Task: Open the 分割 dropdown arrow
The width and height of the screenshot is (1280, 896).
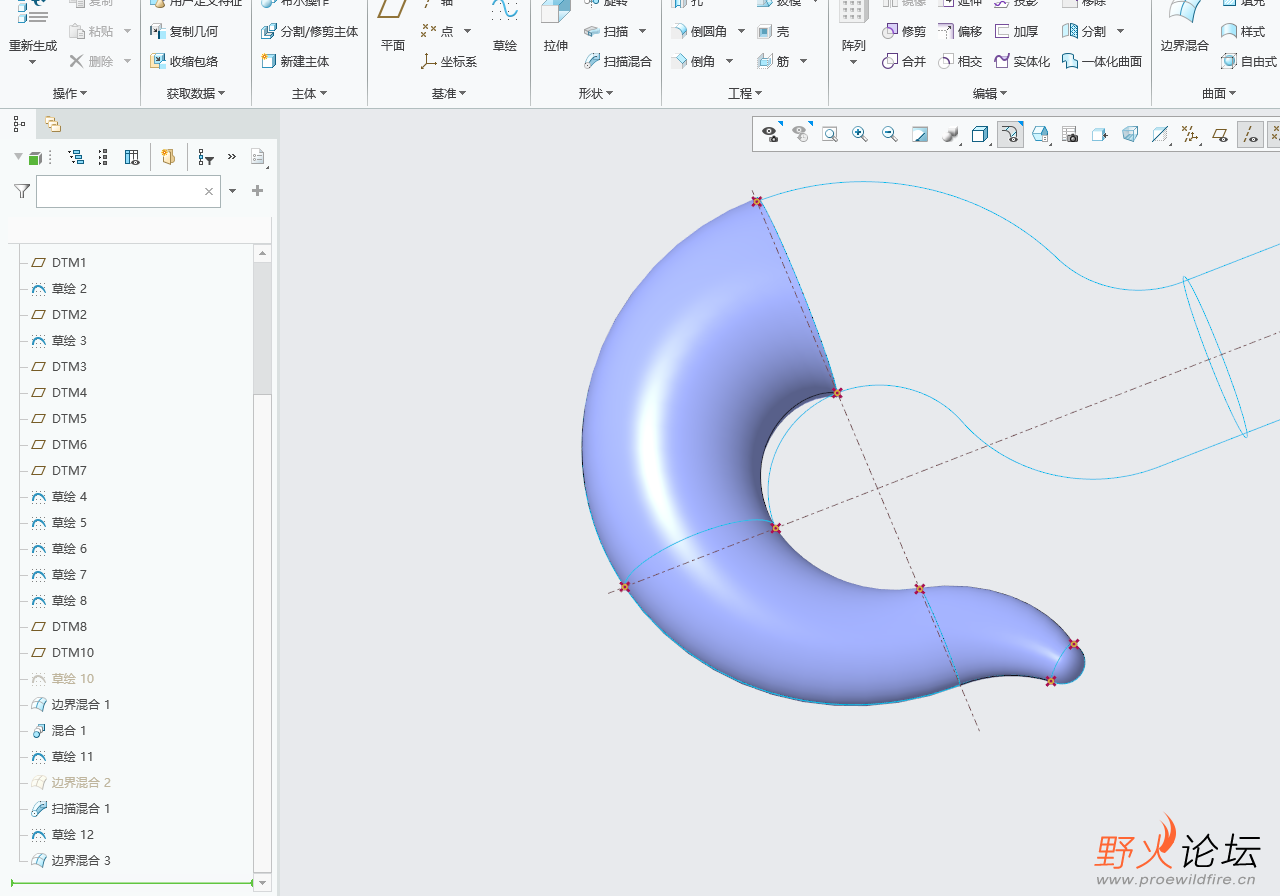Action: click(1120, 31)
